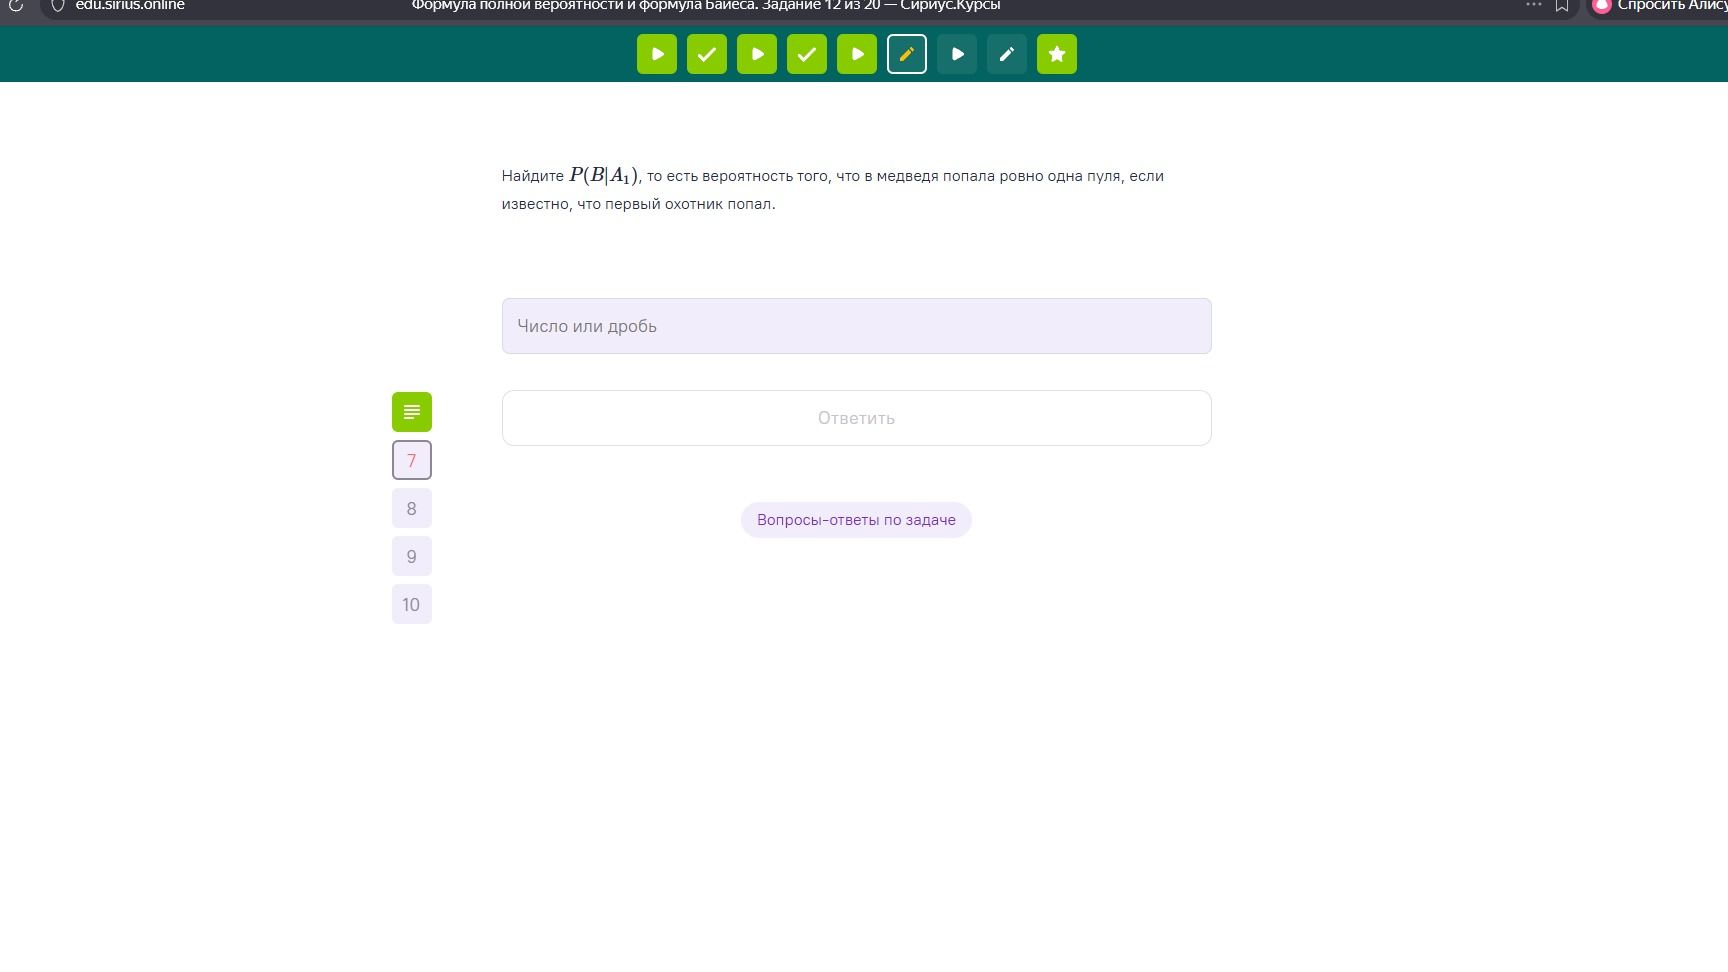The image size is (1728, 972).
Task: Bookmark this page in the browser
Action: (1562, 6)
